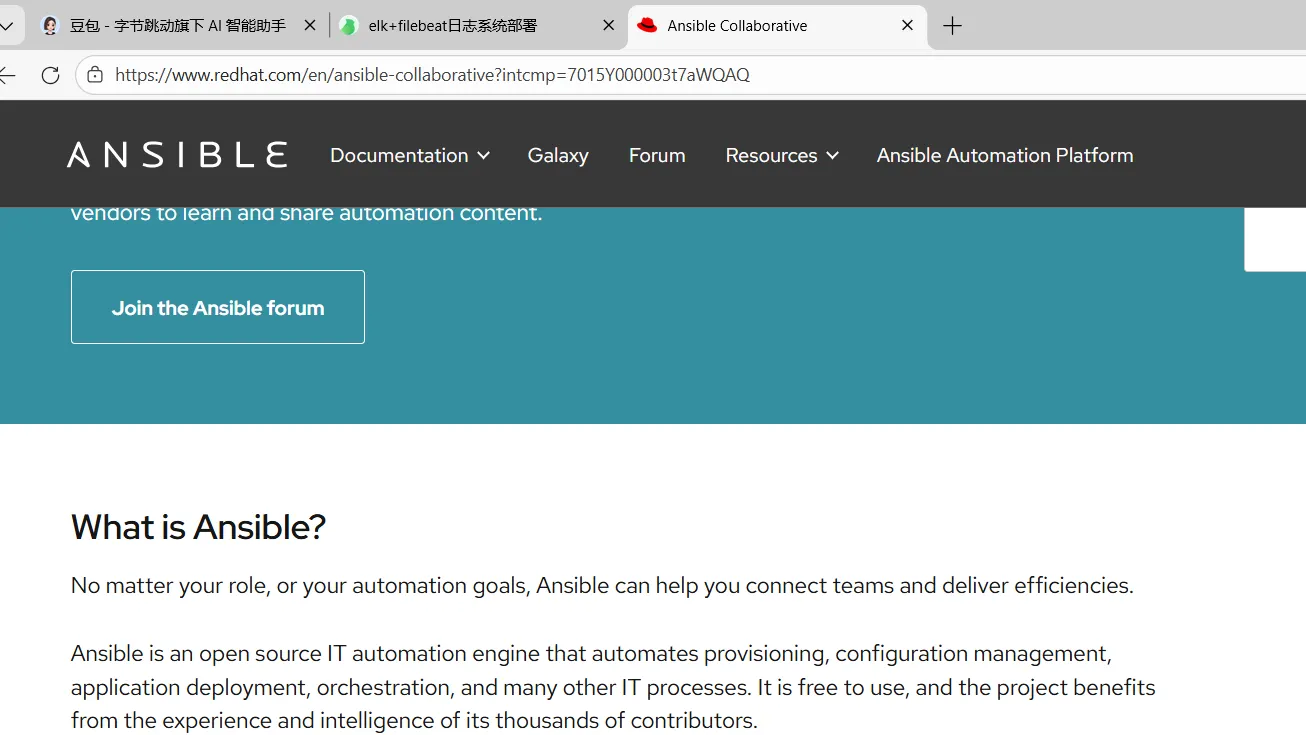Click the avatar favicon on 豆包 tab
Screen dimensions: 1306x735
50,26
